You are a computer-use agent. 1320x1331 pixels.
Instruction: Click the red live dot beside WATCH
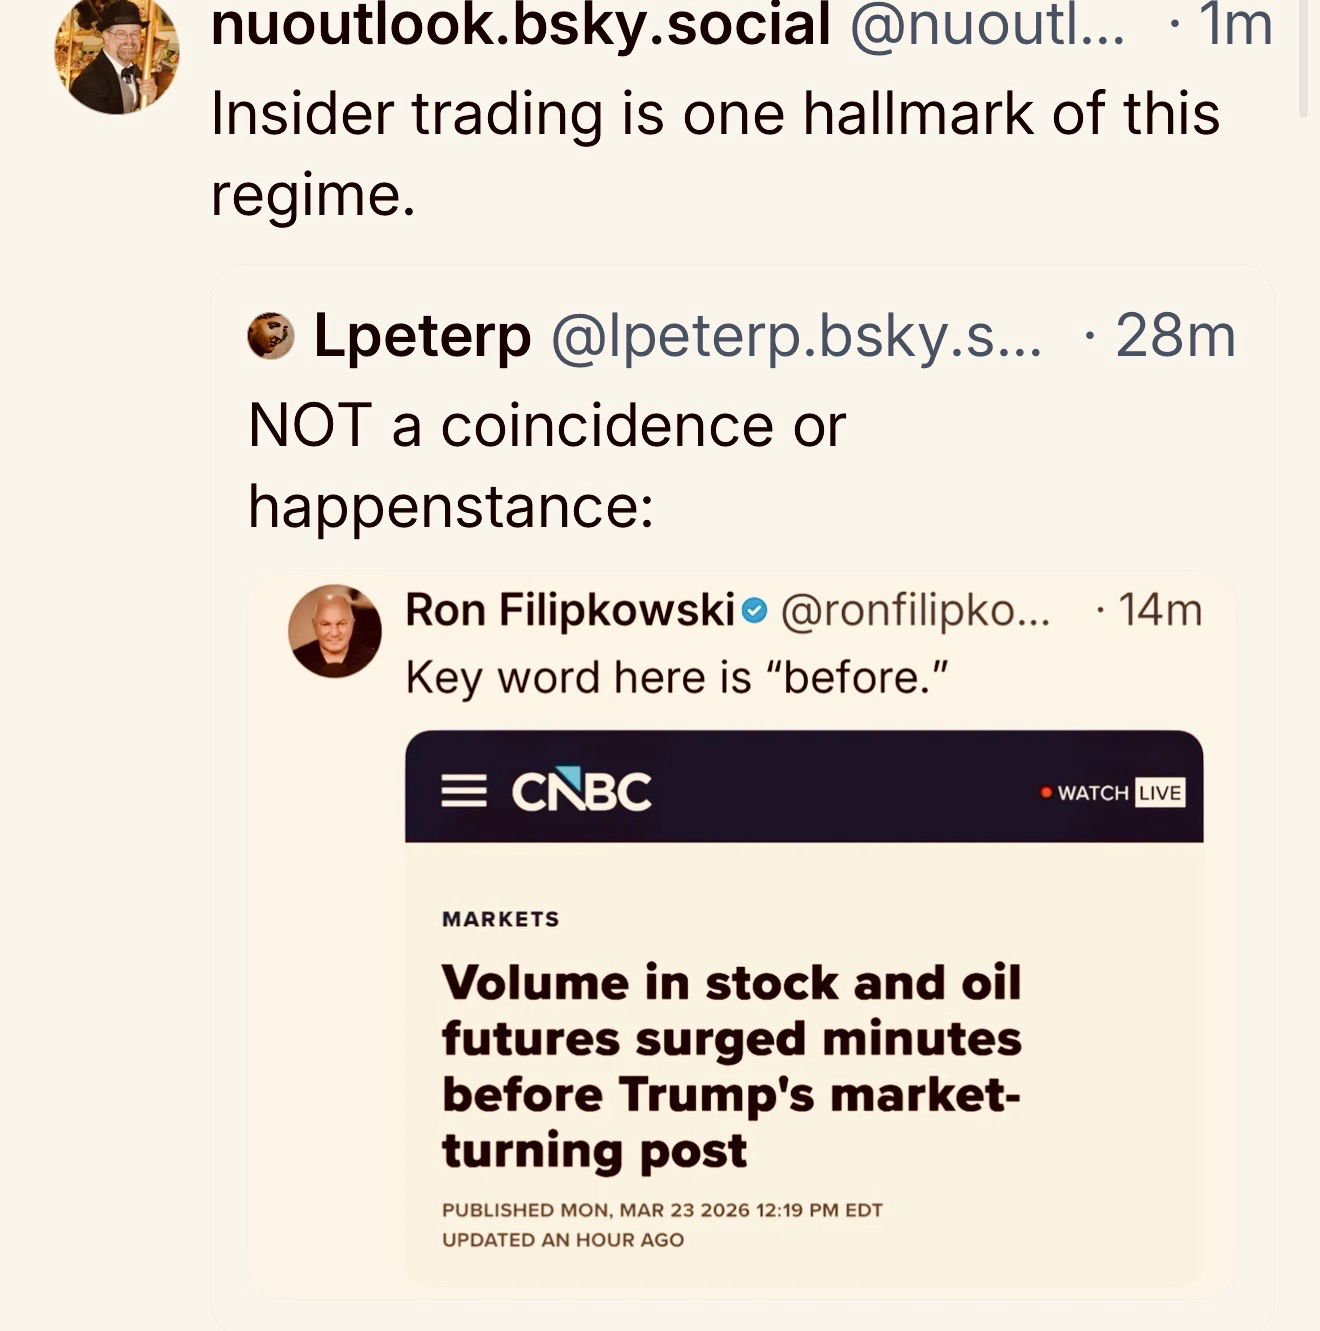(1046, 793)
